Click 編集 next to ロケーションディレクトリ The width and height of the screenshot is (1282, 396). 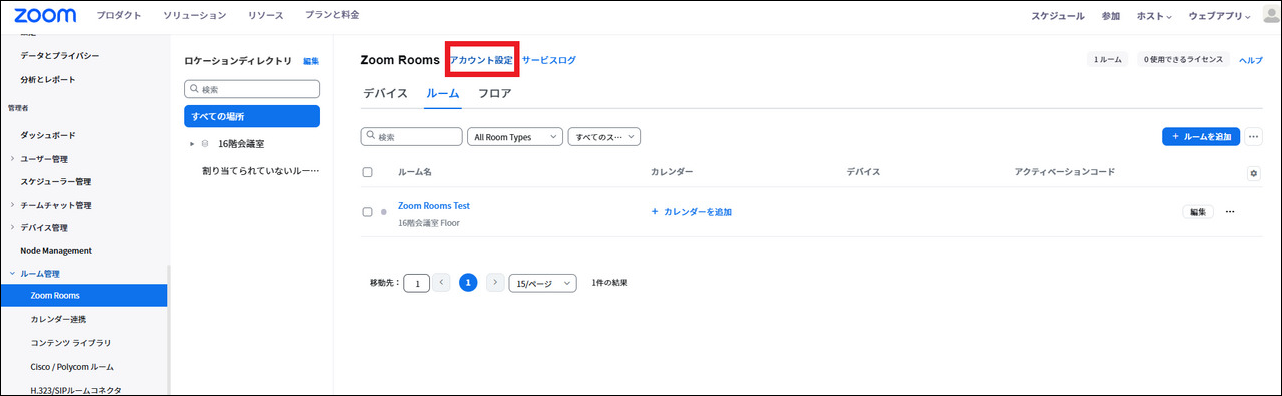[x=311, y=61]
